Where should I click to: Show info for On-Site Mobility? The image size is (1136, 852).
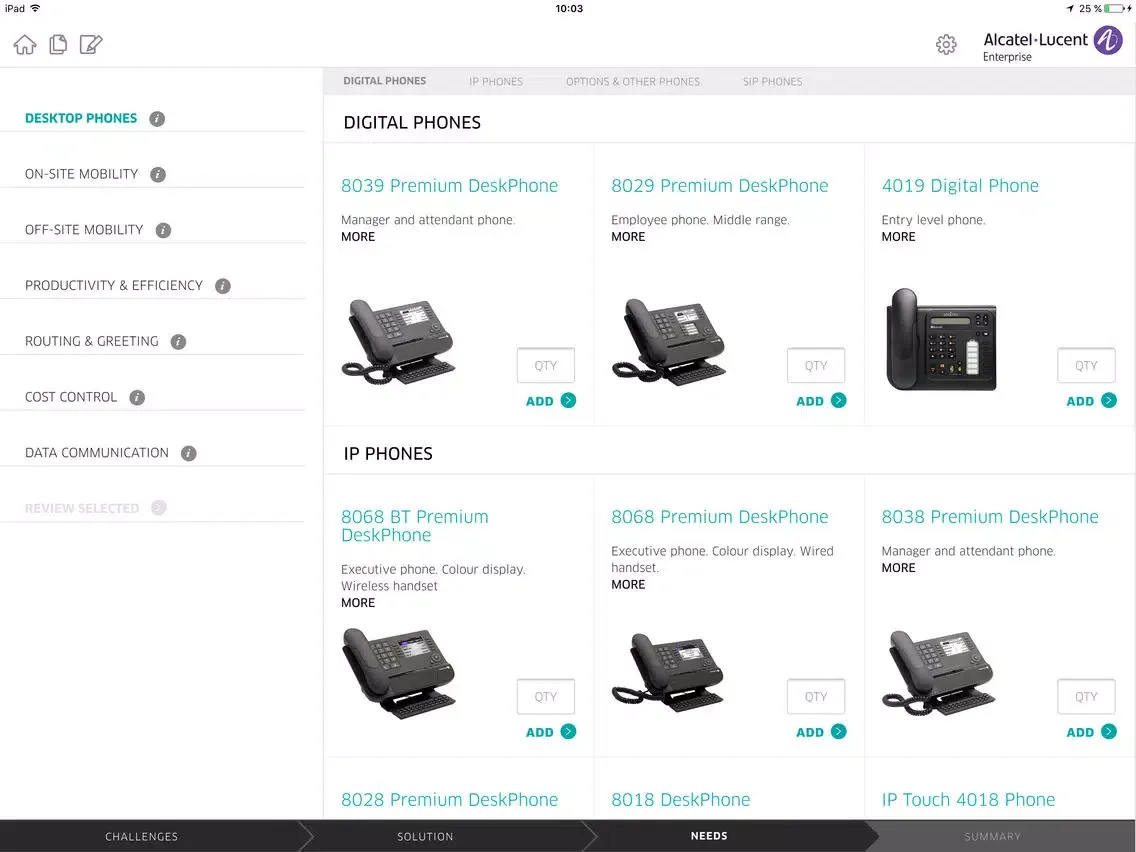click(x=158, y=175)
